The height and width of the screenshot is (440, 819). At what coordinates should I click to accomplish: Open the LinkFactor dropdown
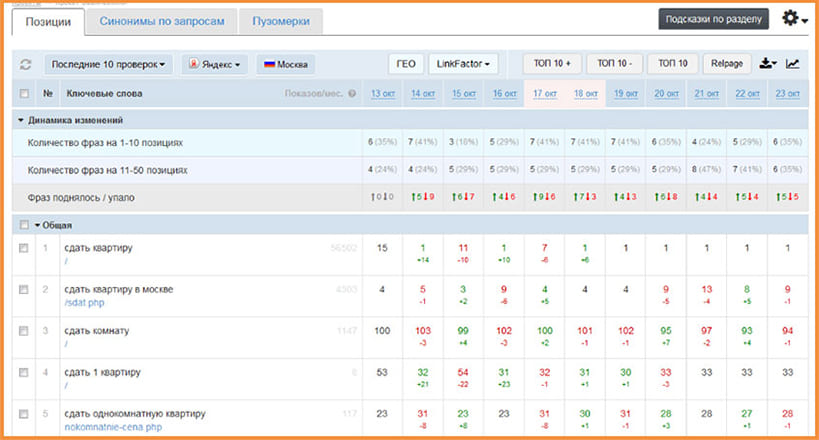click(x=463, y=64)
